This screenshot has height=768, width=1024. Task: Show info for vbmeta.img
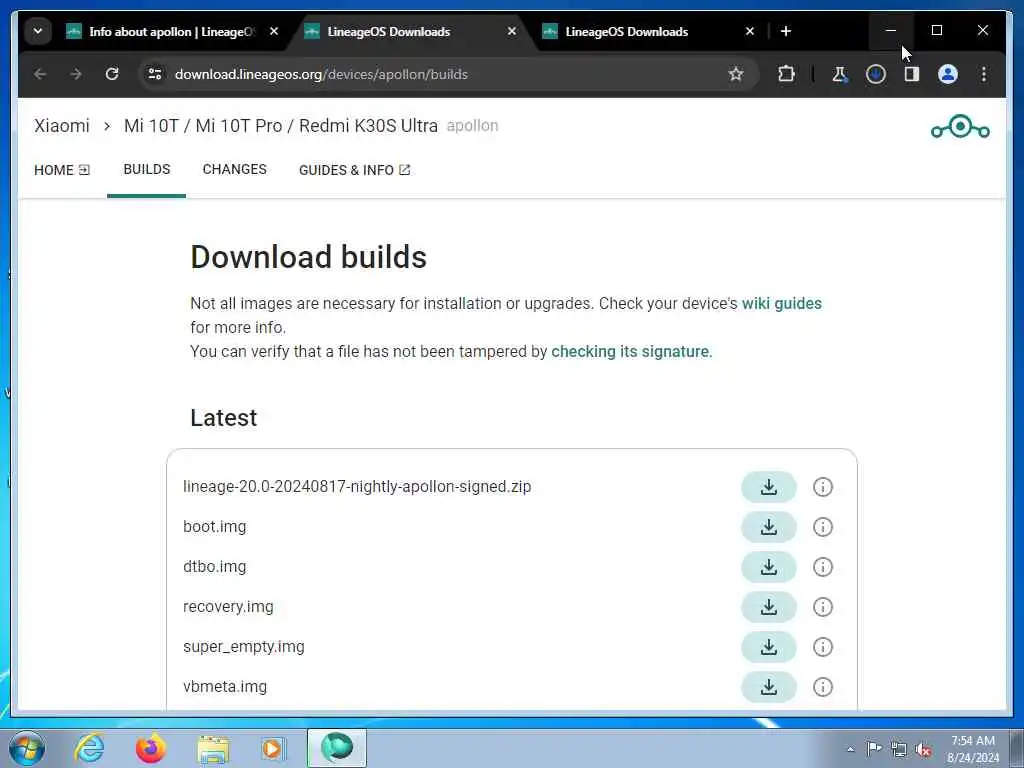tap(823, 686)
